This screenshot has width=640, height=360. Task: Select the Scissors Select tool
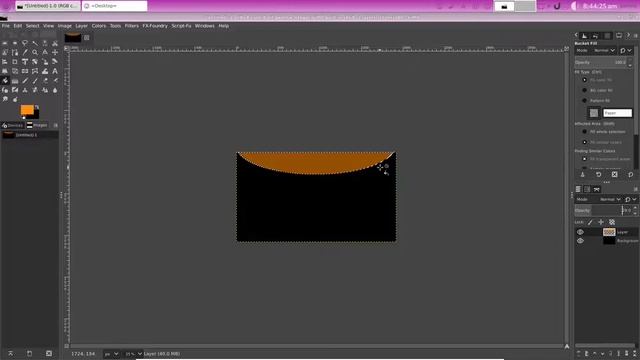pyautogui.click(x=55, y=43)
